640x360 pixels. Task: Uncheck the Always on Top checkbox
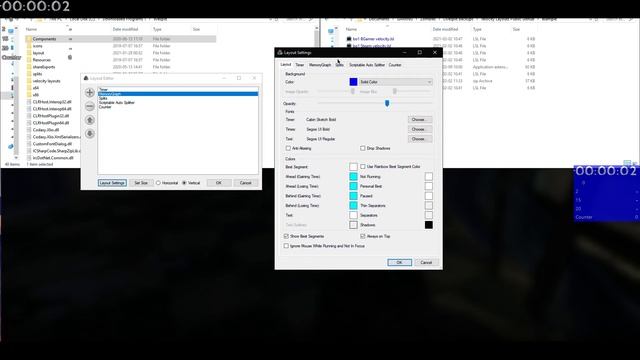pos(362,236)
